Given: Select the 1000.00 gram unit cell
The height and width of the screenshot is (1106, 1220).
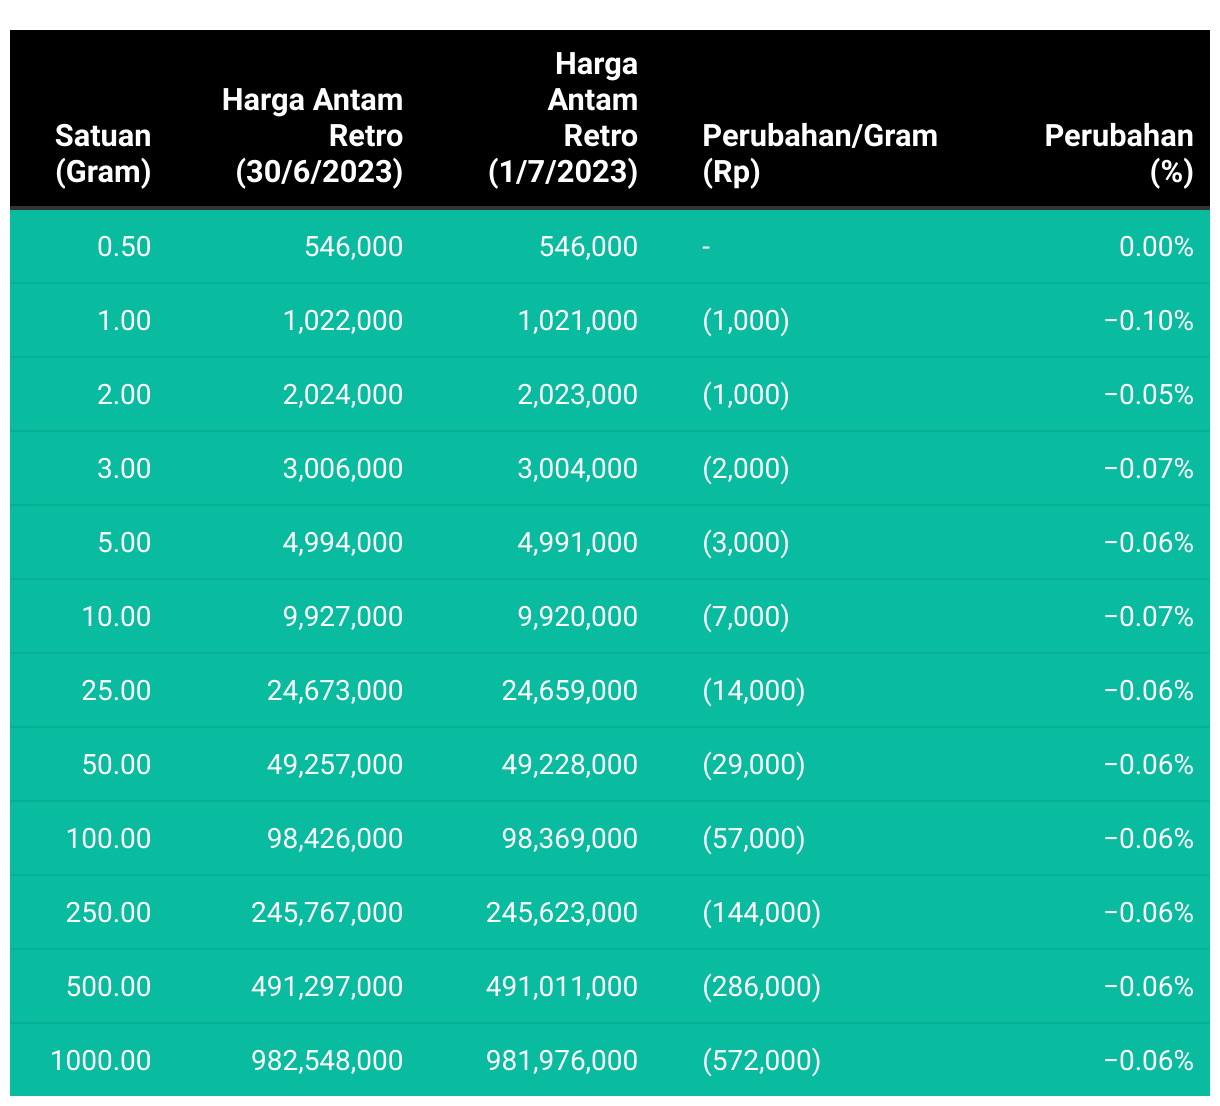Looking at the screenshot, I should click(101, 1061).
